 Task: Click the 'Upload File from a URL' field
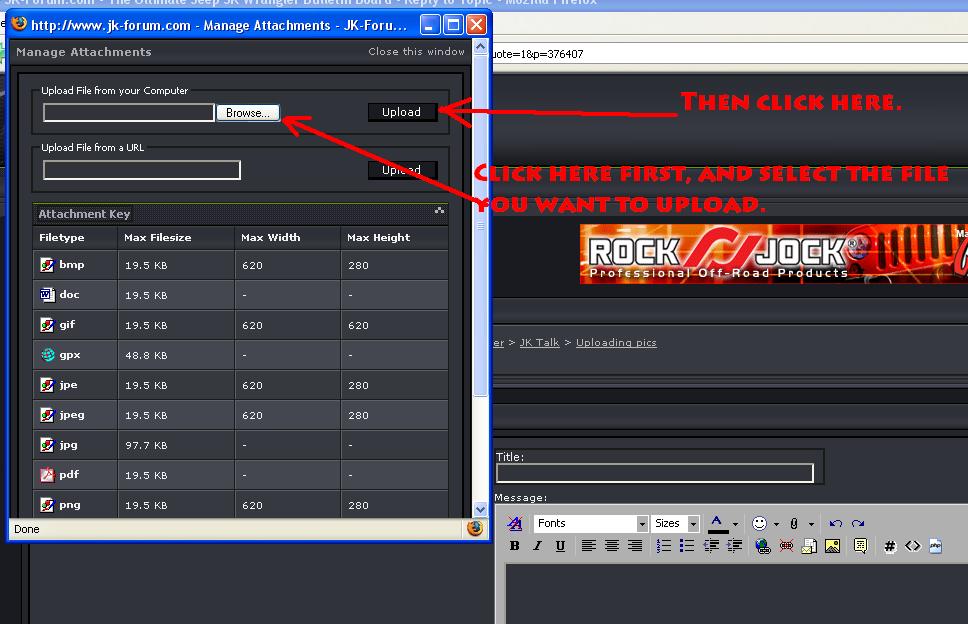(x=141, y=170)
